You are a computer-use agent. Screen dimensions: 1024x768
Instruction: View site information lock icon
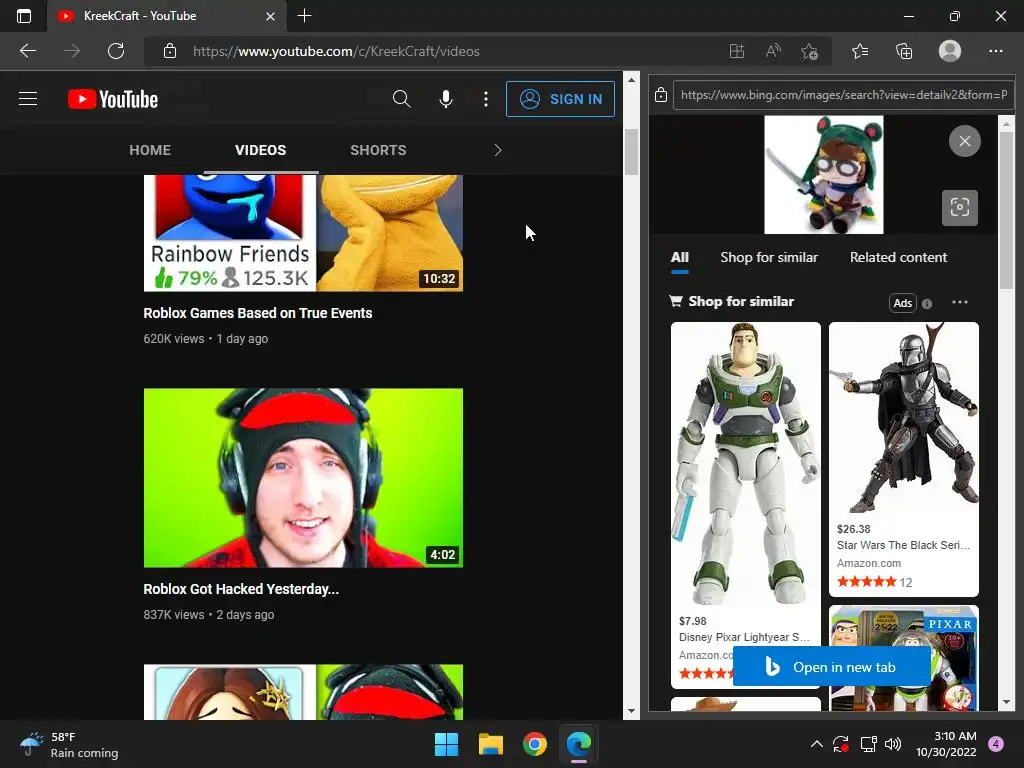coord(170,51)
